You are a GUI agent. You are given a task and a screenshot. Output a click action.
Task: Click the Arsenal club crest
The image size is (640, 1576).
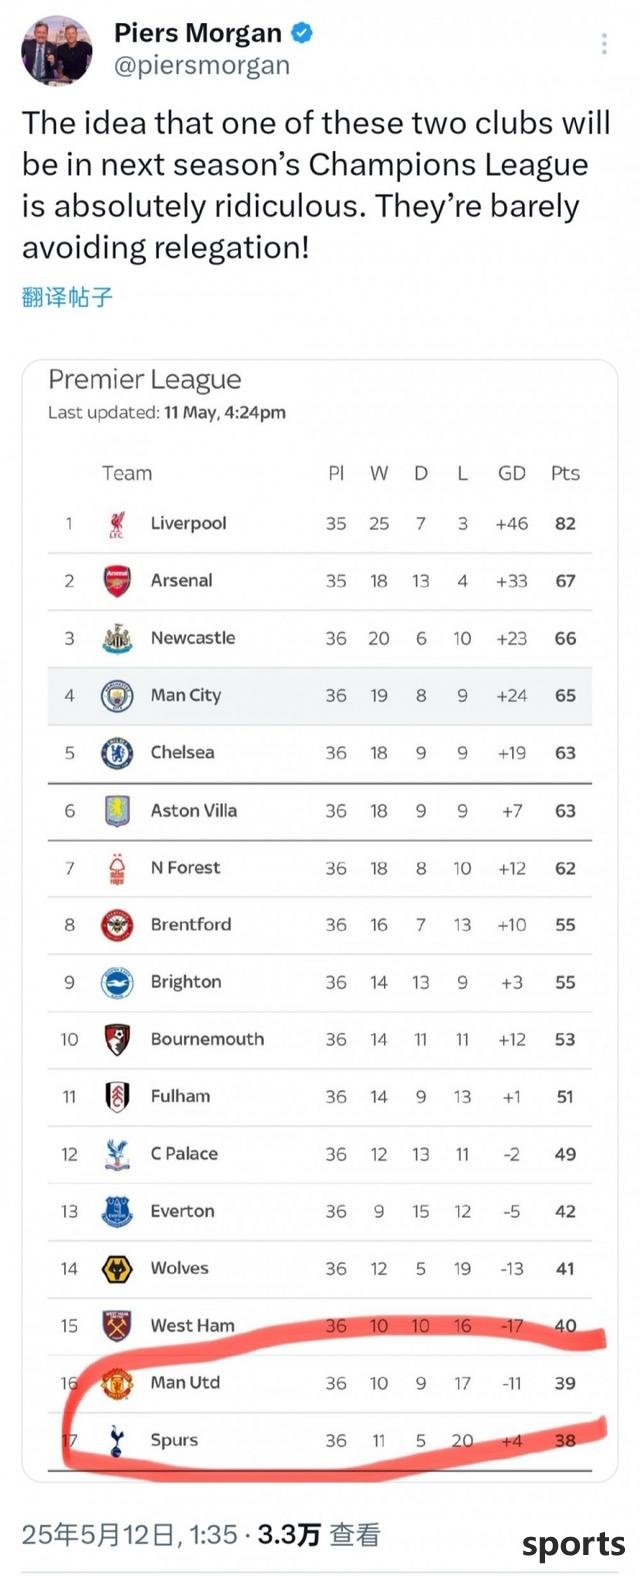pyautogui.click(x=117, y=581)
